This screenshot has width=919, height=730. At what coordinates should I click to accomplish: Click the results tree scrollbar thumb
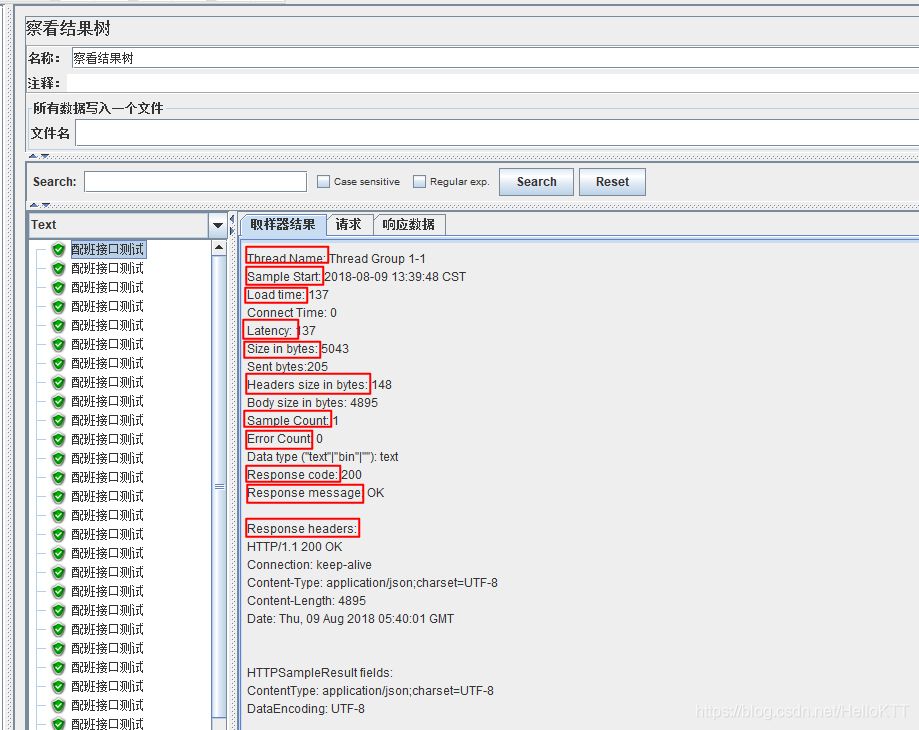[x=219, y=486]
